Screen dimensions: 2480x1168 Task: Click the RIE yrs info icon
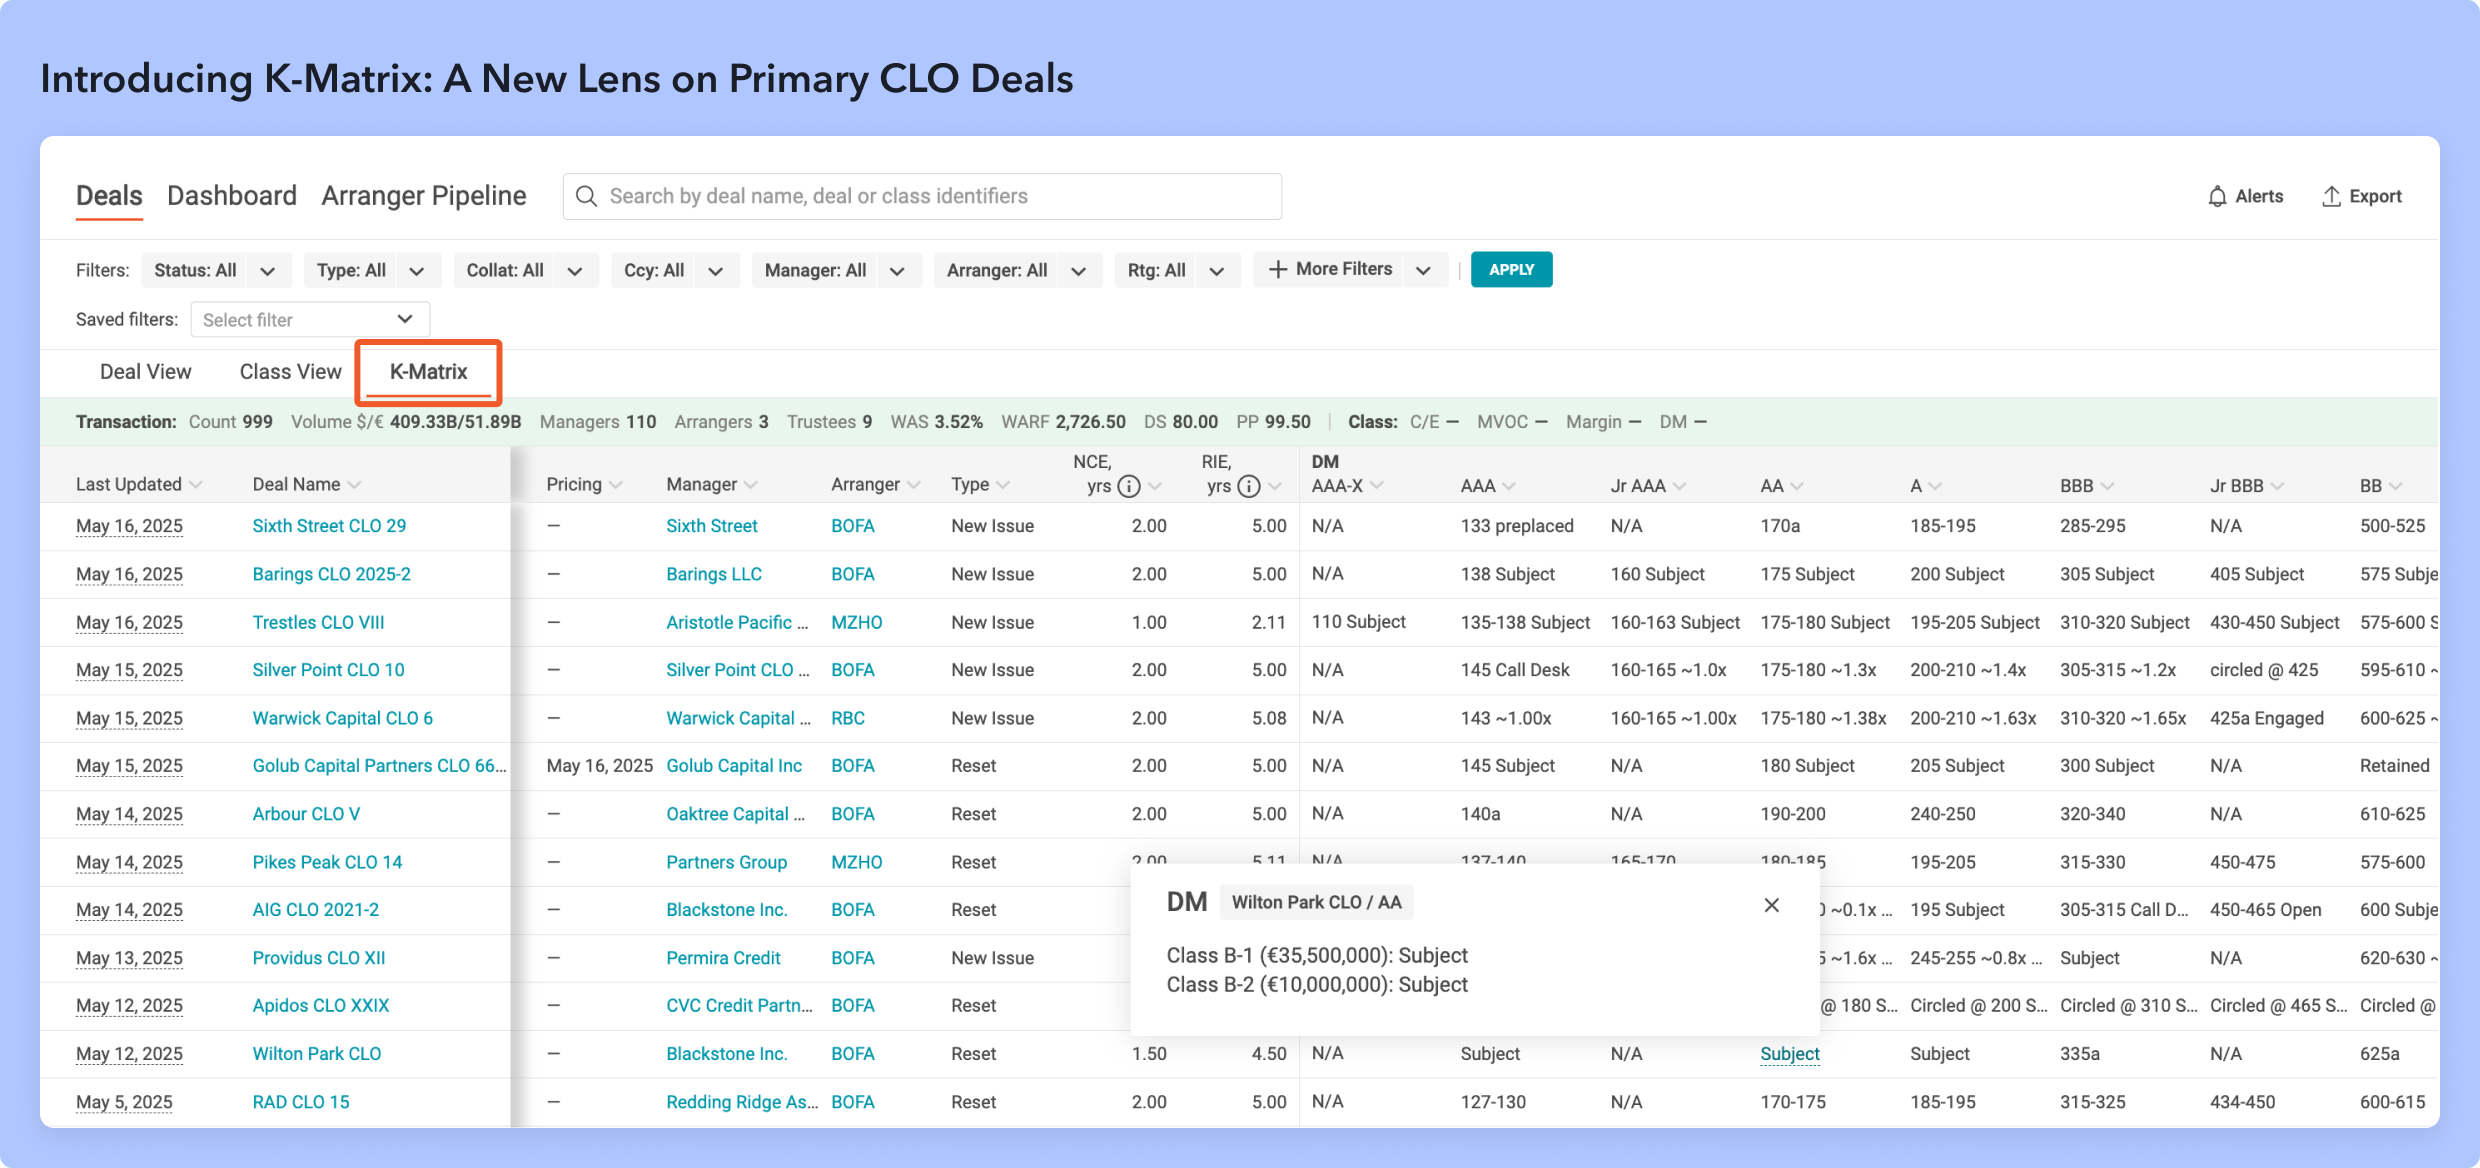(1249, 486)
